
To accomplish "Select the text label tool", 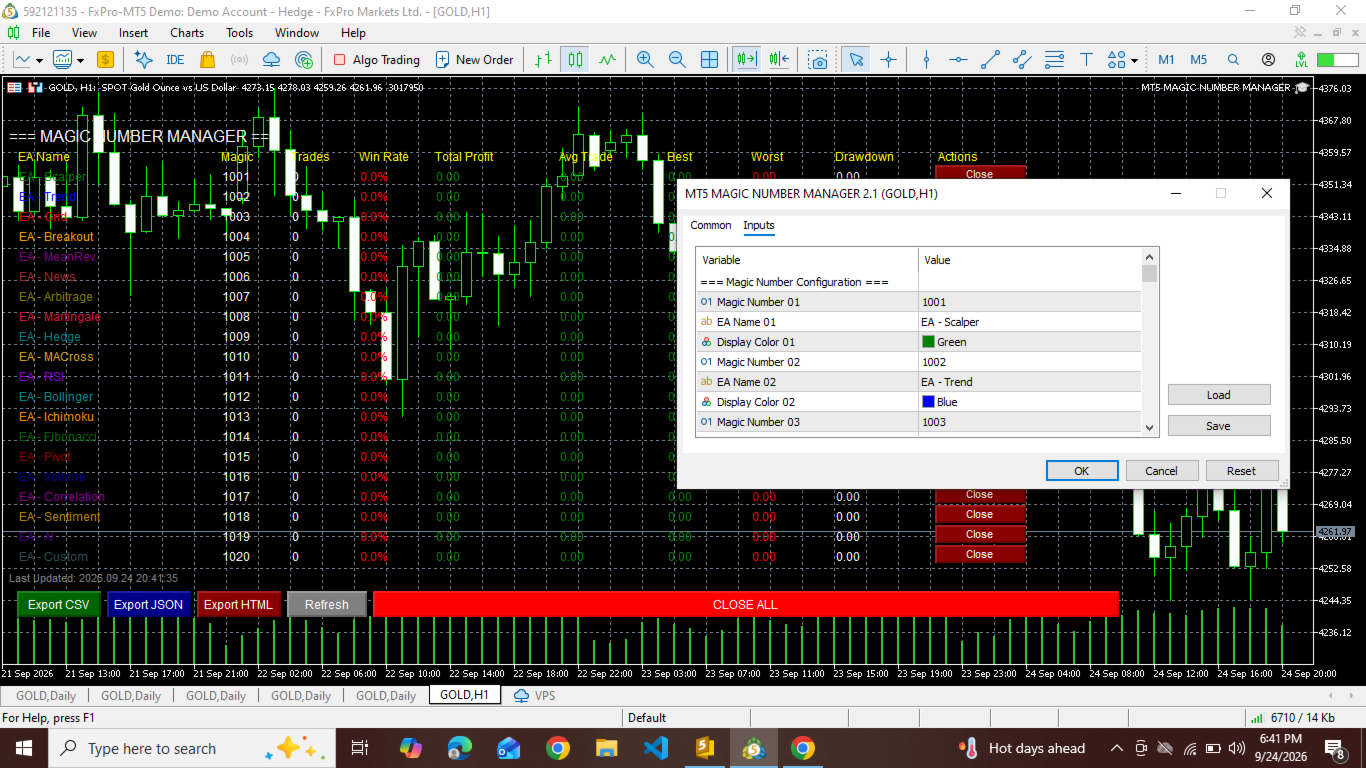I will click(1086, 60).
